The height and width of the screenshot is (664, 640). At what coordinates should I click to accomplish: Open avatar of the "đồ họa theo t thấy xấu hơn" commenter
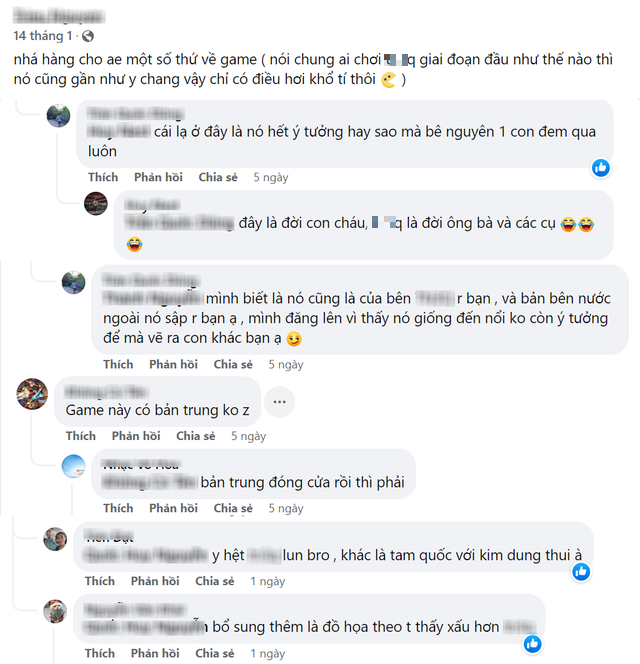pos(55,611)
